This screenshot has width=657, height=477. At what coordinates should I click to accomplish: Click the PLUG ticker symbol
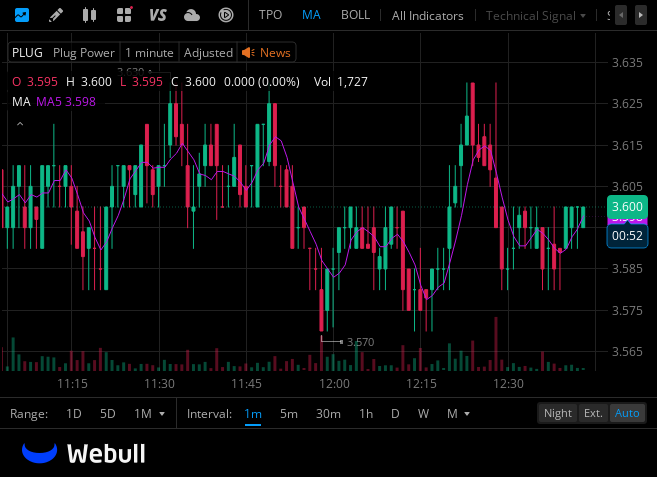pyautogui.click(x=27, y=53)
